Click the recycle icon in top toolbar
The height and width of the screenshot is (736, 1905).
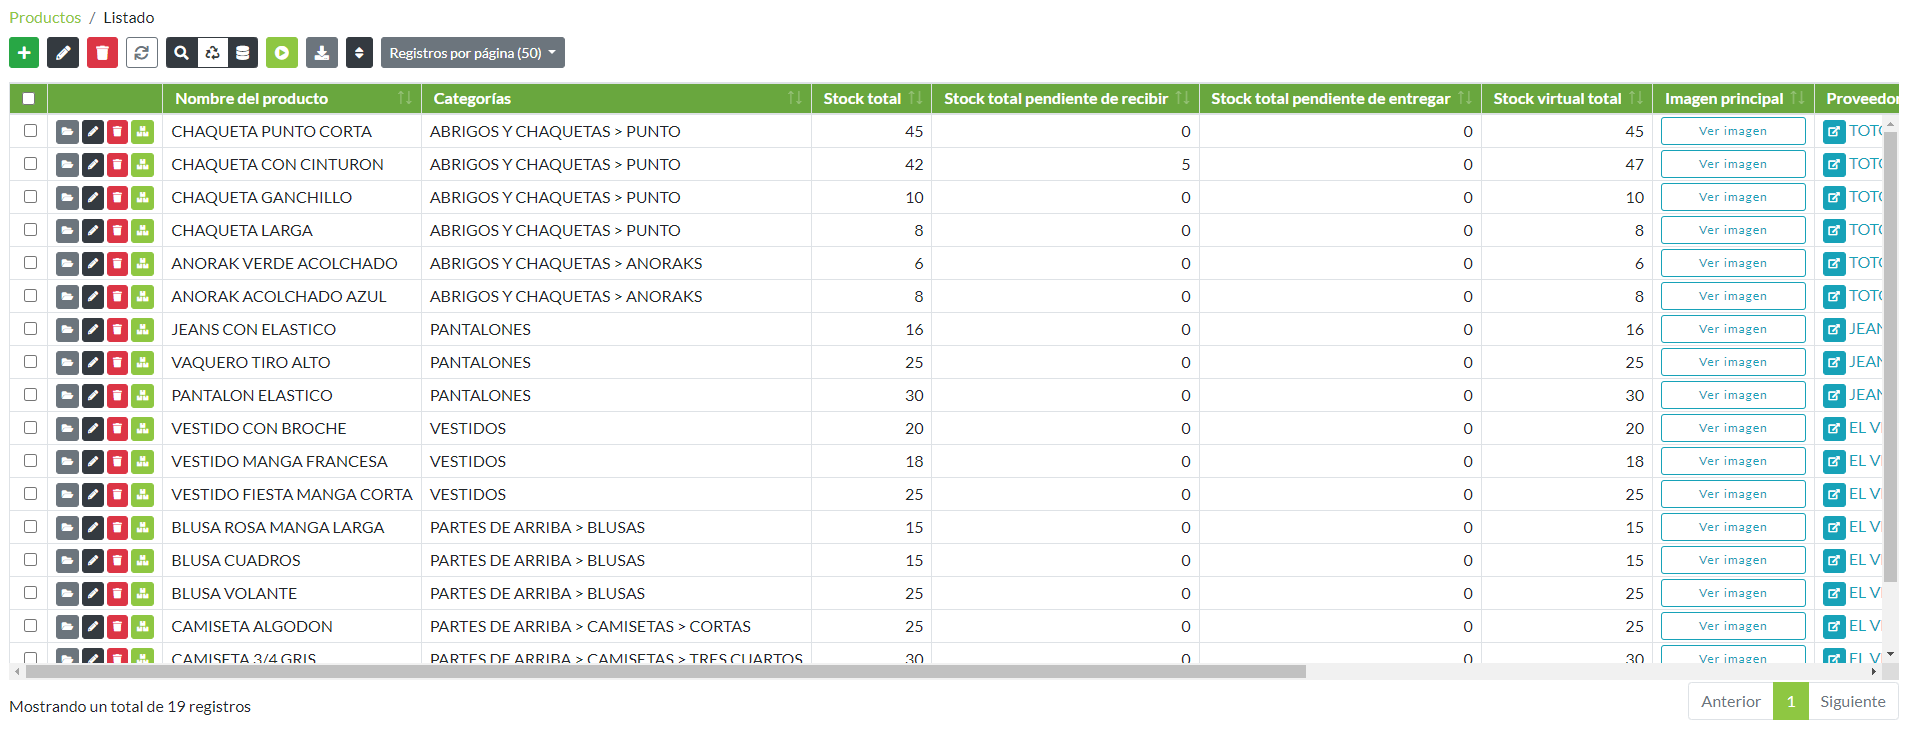tap(212, 53)
